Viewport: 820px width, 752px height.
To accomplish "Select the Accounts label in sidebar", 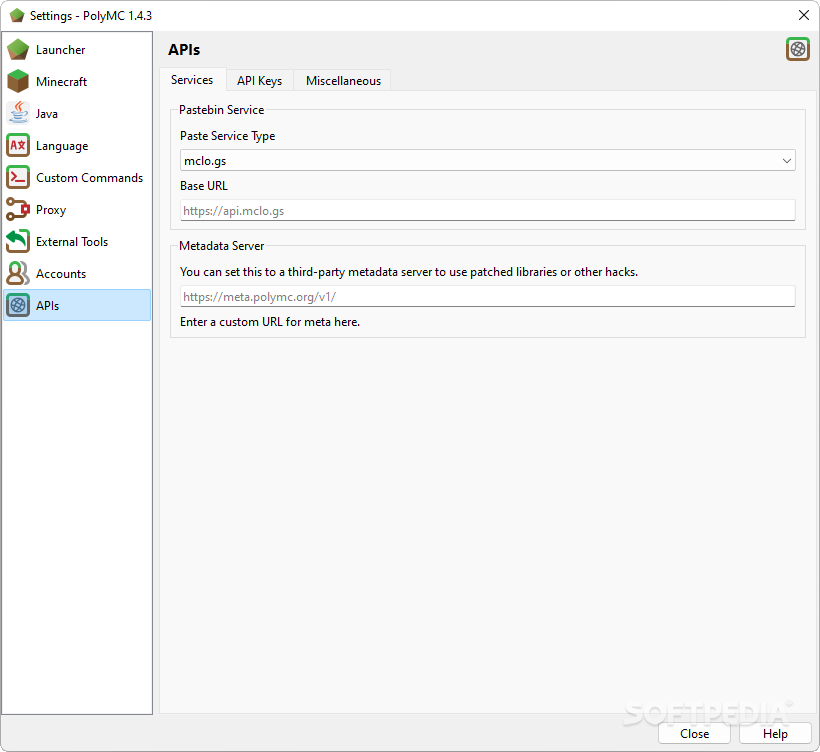I will (x=61, y=274).
